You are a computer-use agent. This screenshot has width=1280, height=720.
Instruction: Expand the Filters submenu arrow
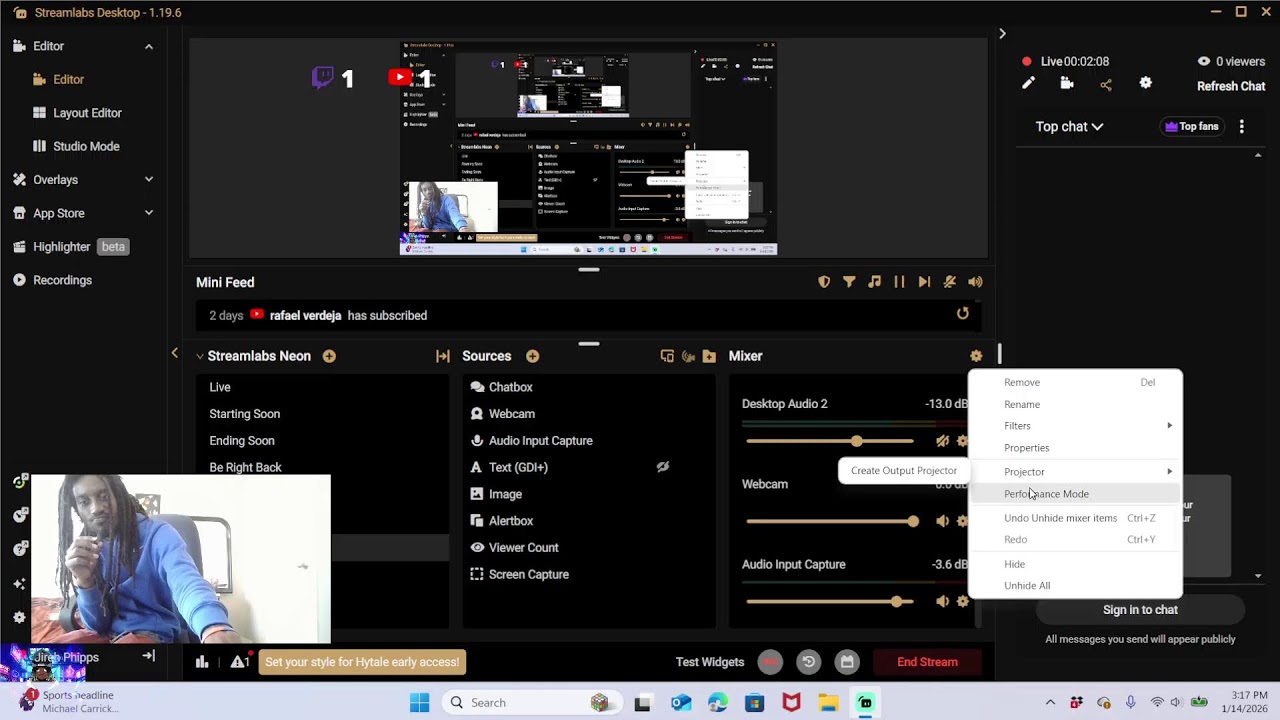click(1169, 426)
